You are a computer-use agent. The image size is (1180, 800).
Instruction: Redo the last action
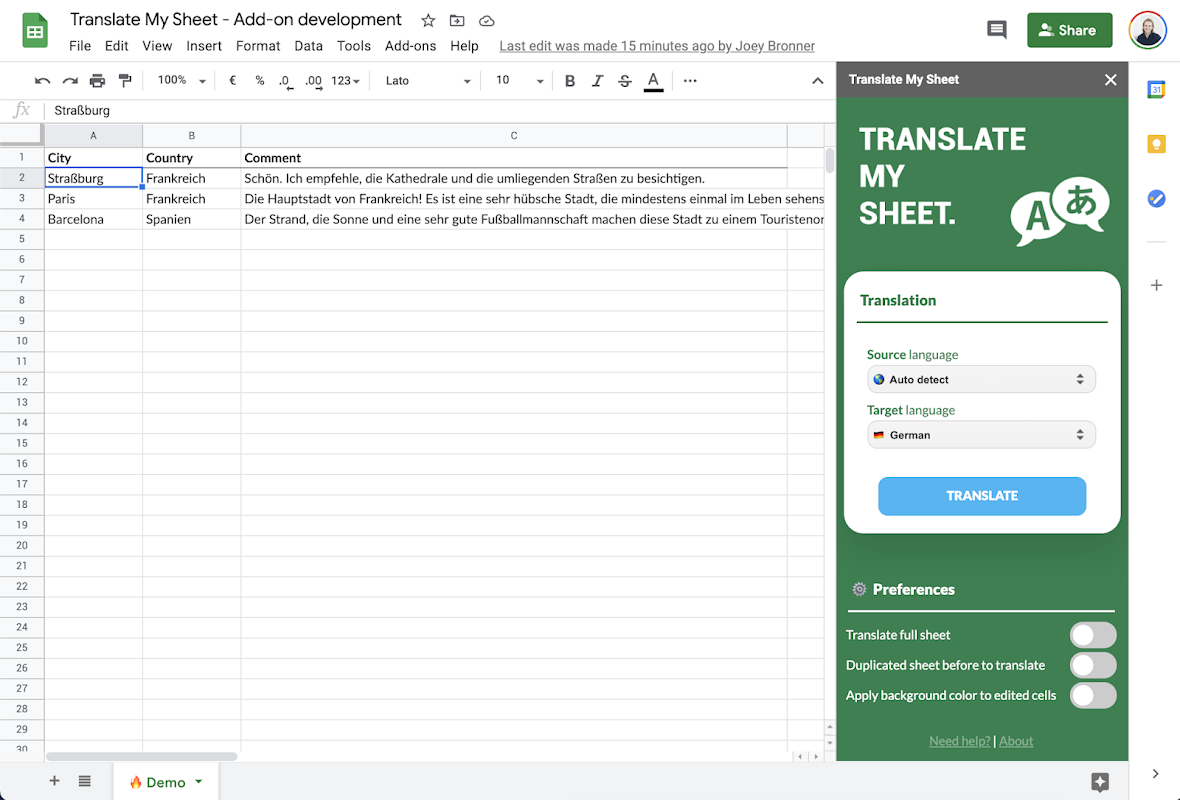point(70,81)
